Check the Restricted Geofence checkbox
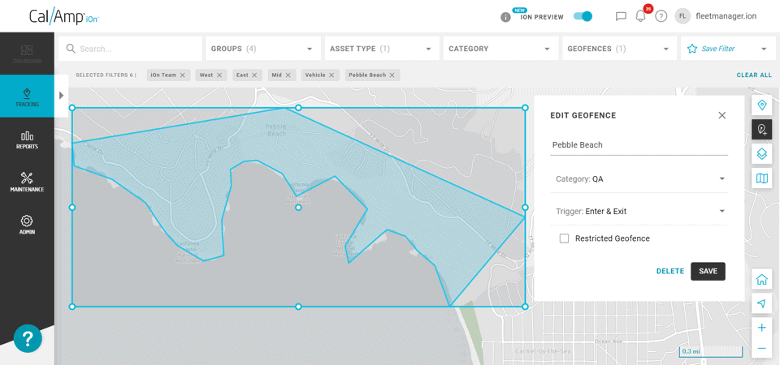The image size is (780, 365). [x=564, y=238]
